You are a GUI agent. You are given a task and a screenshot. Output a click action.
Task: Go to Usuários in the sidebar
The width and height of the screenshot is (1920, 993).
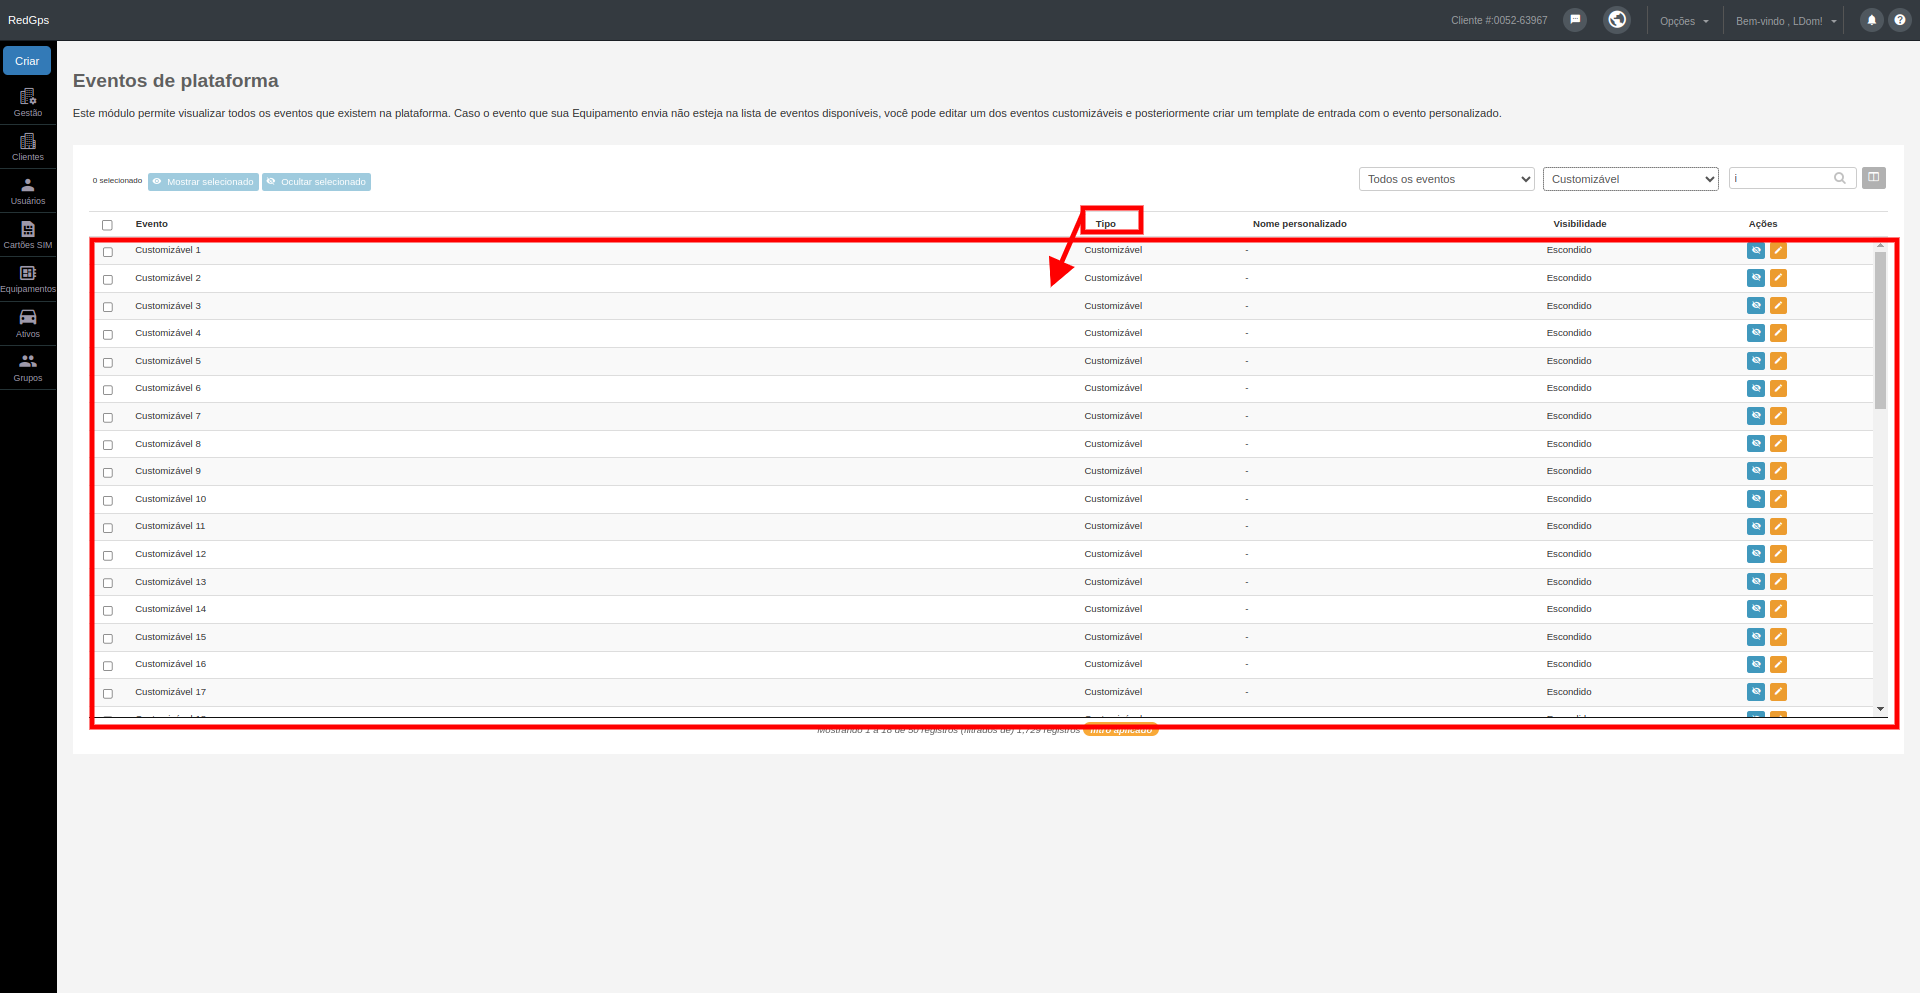[x=28, y=191]
